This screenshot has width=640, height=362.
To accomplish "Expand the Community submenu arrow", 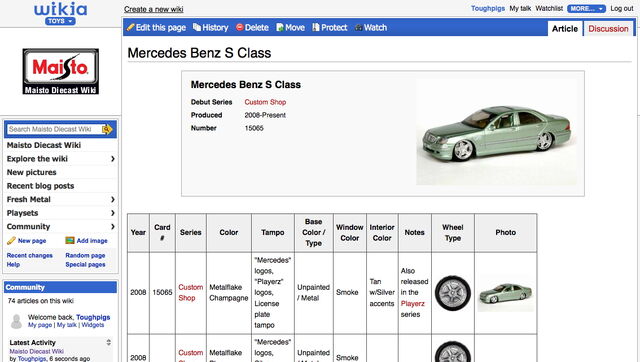I will tap(113, 227).
